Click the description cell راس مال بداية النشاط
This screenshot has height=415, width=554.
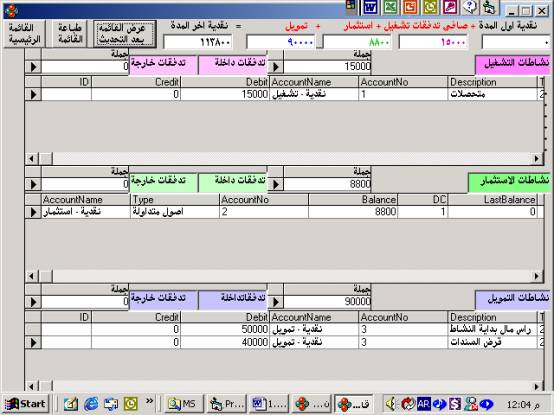coord(492,330)
